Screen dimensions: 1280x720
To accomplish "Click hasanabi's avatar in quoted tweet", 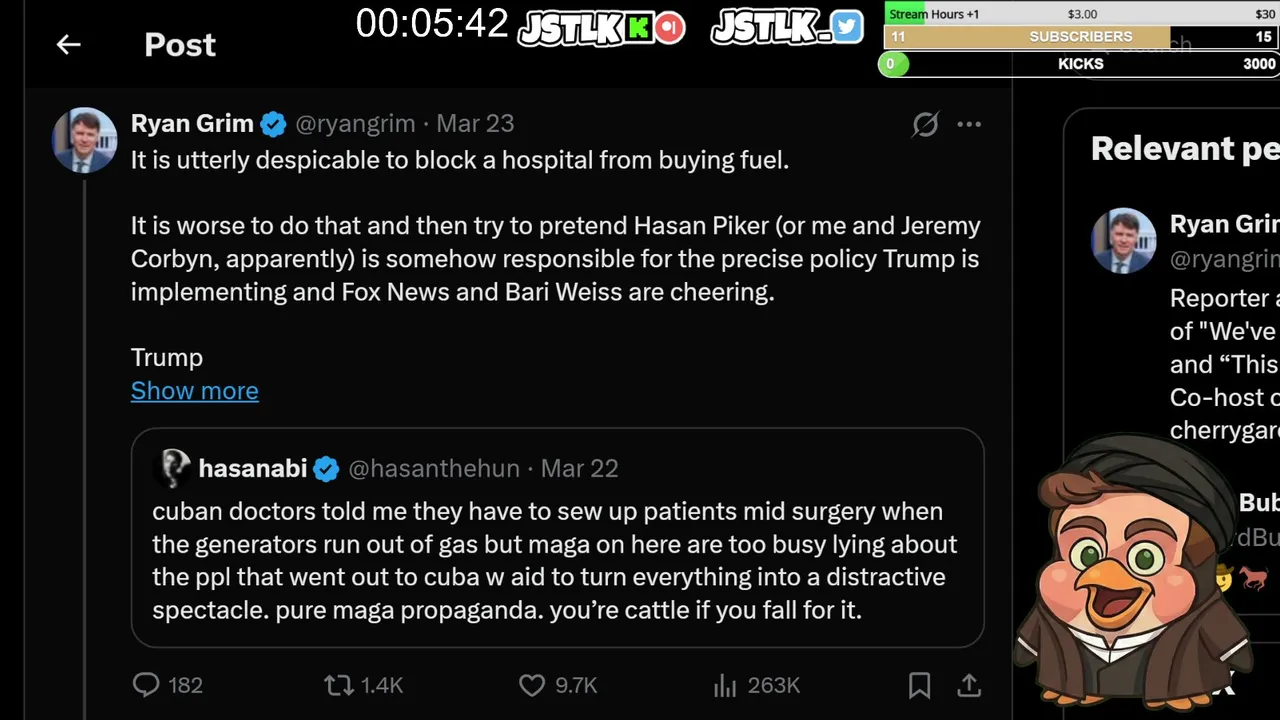I will (175, 468).
